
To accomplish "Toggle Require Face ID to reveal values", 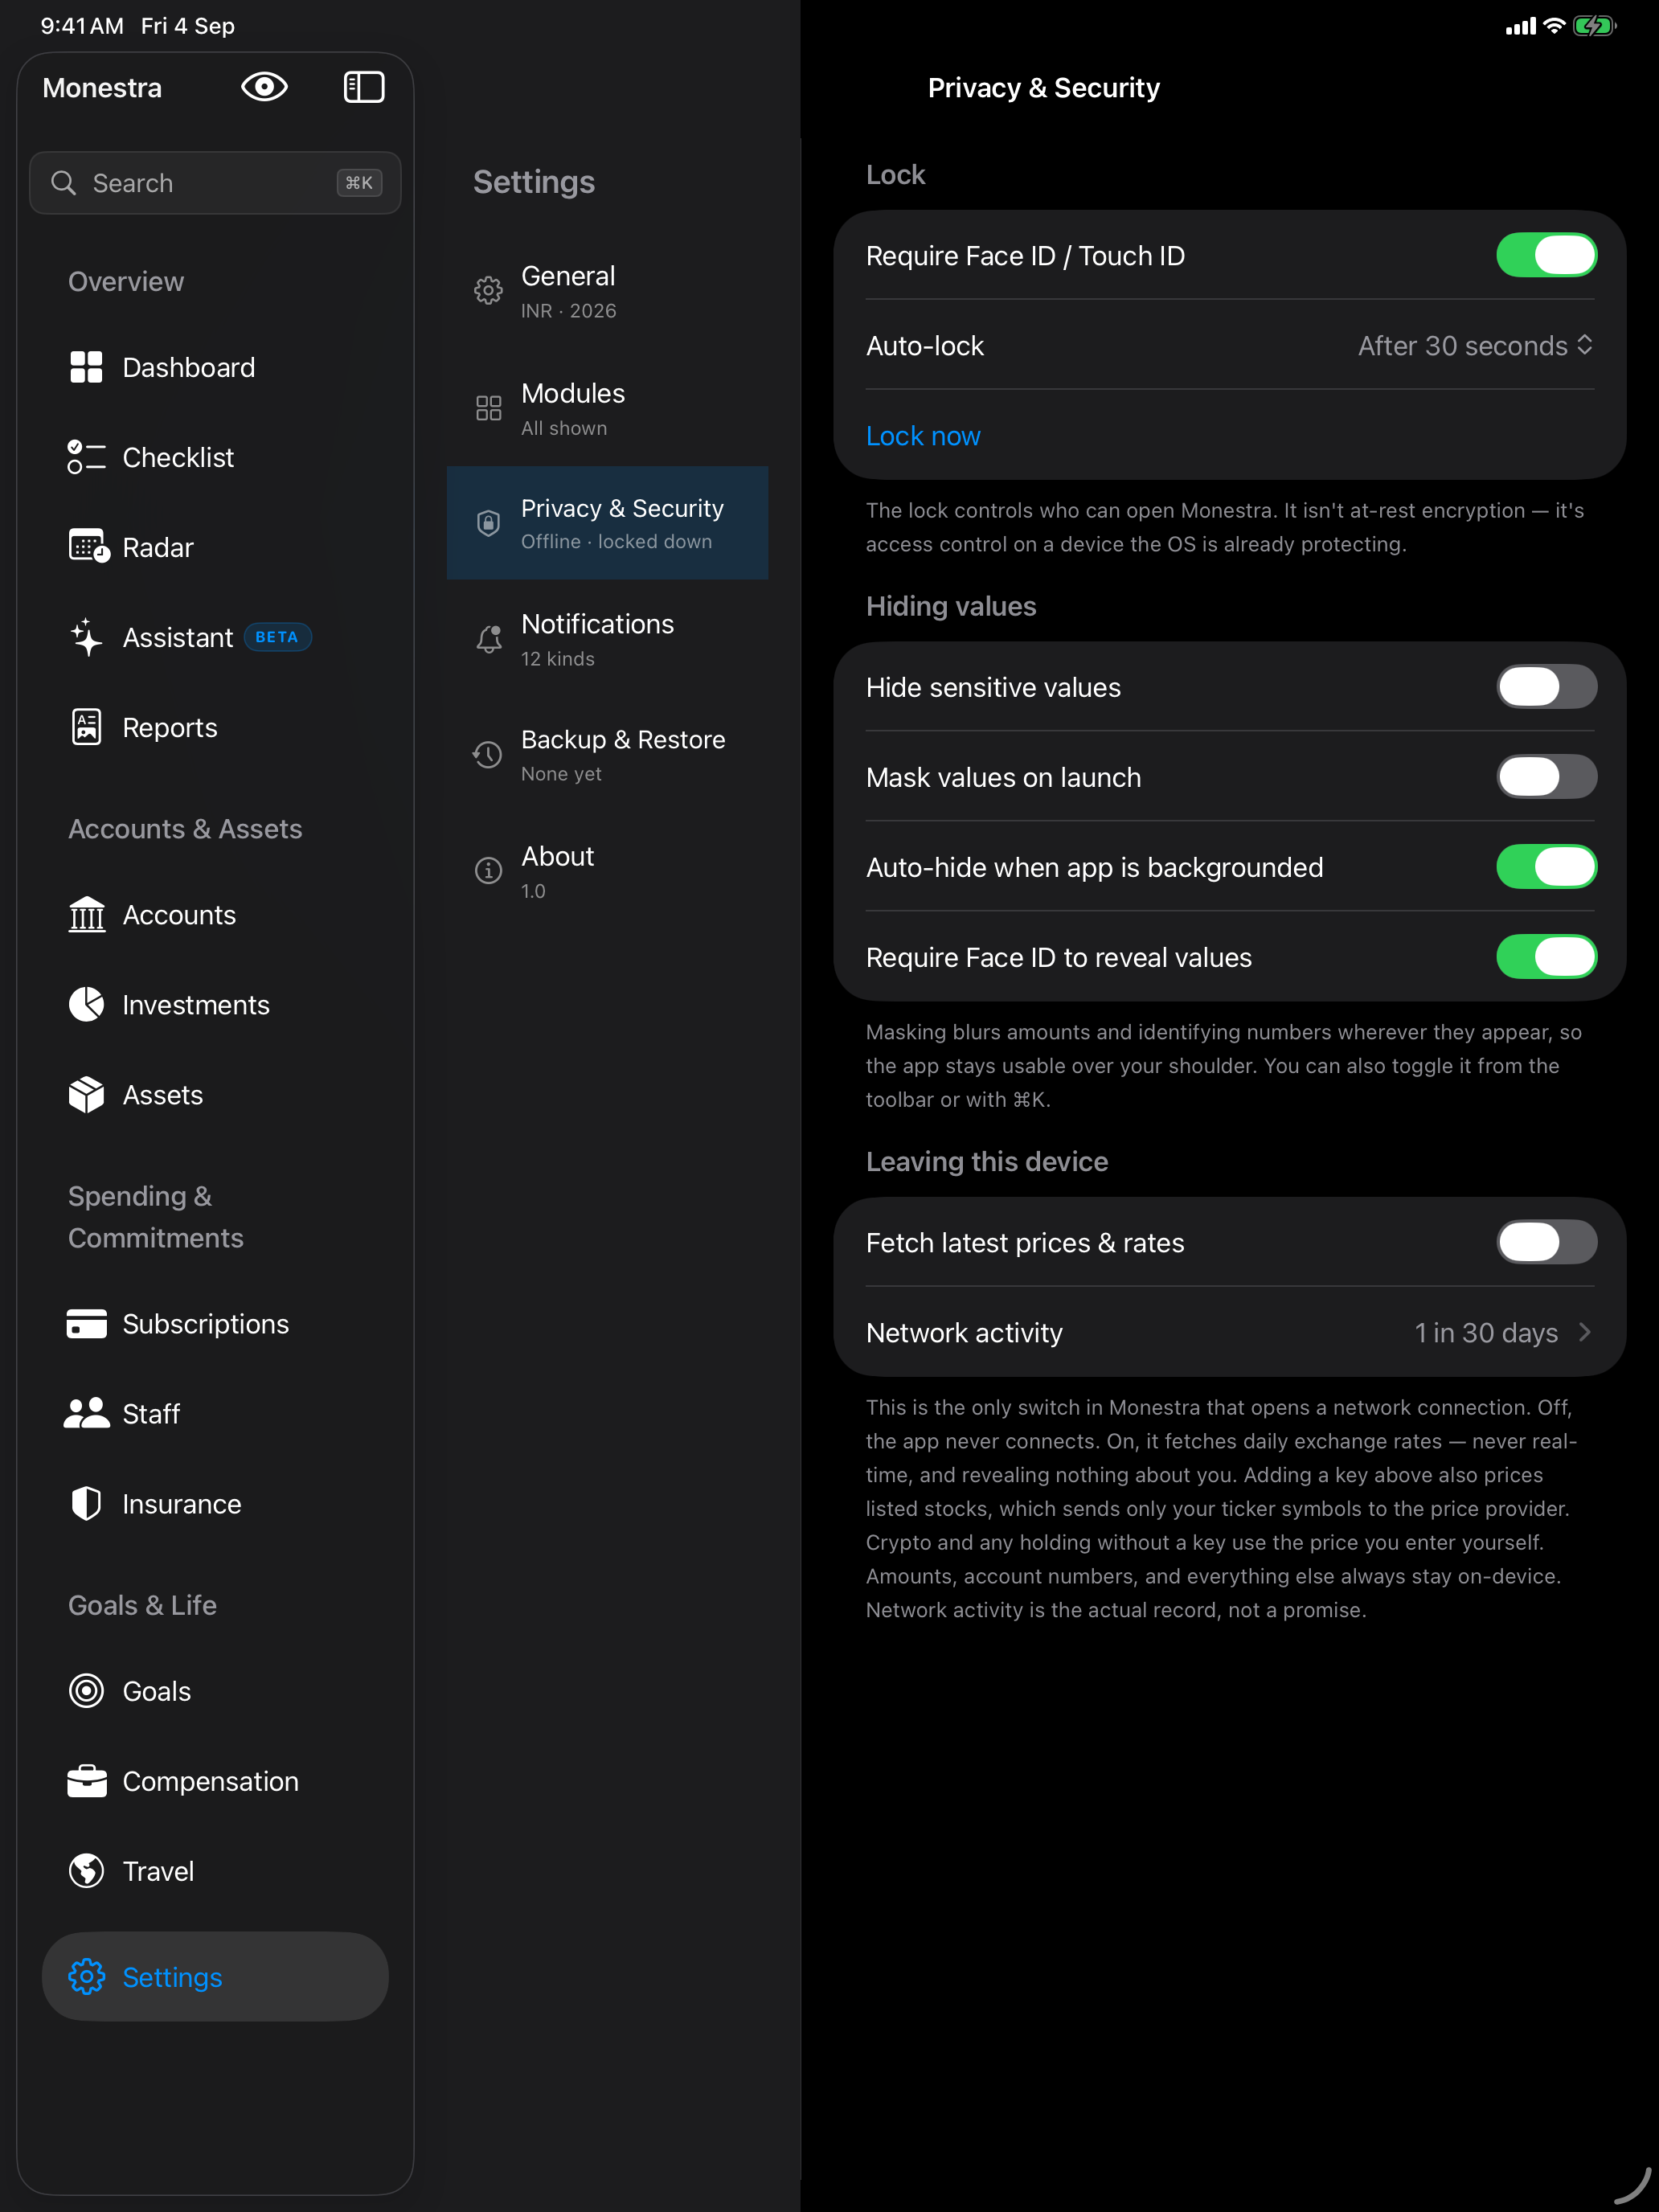I will coord(1545,957).
